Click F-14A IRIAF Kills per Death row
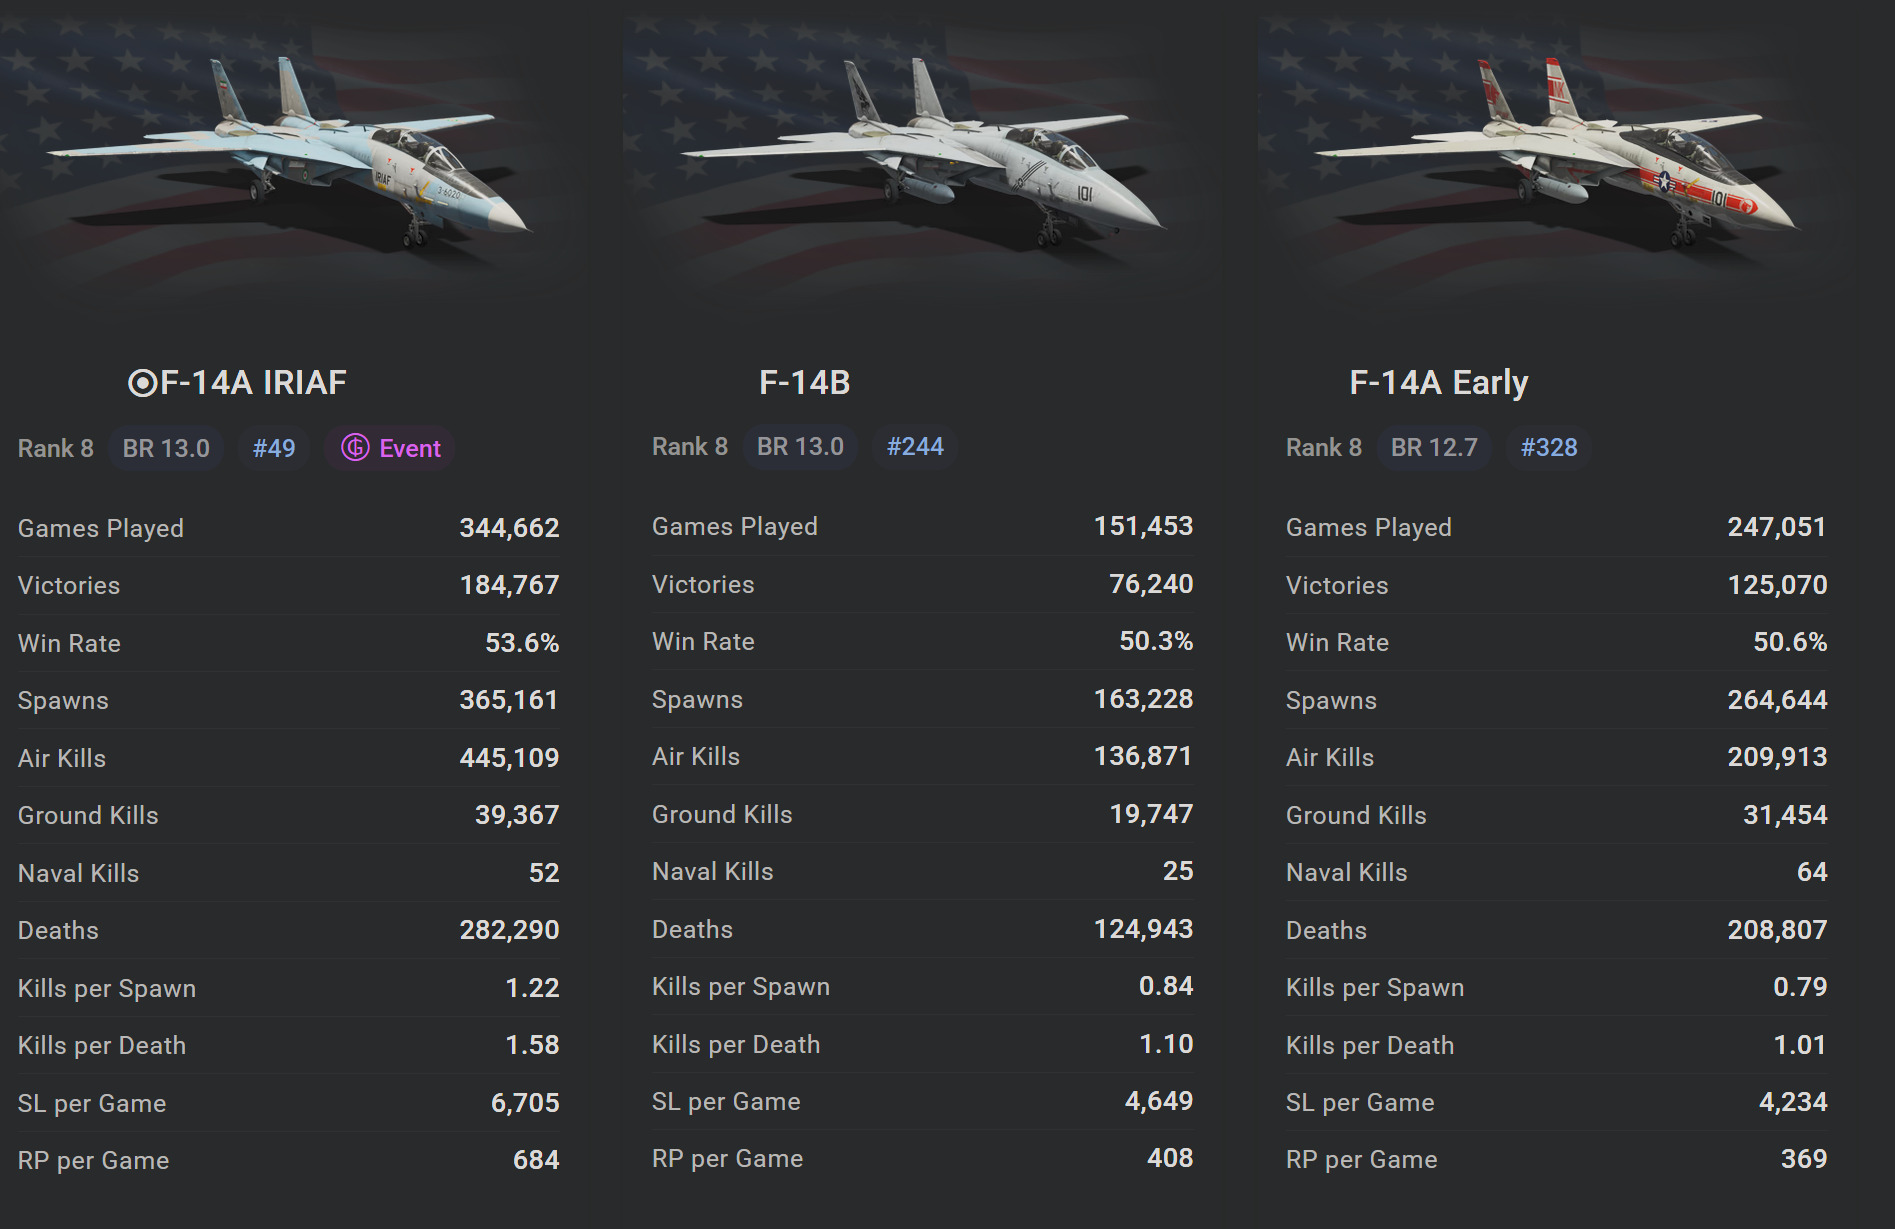Screen dimensions: 1895x1229 [x=288, y=1045]
